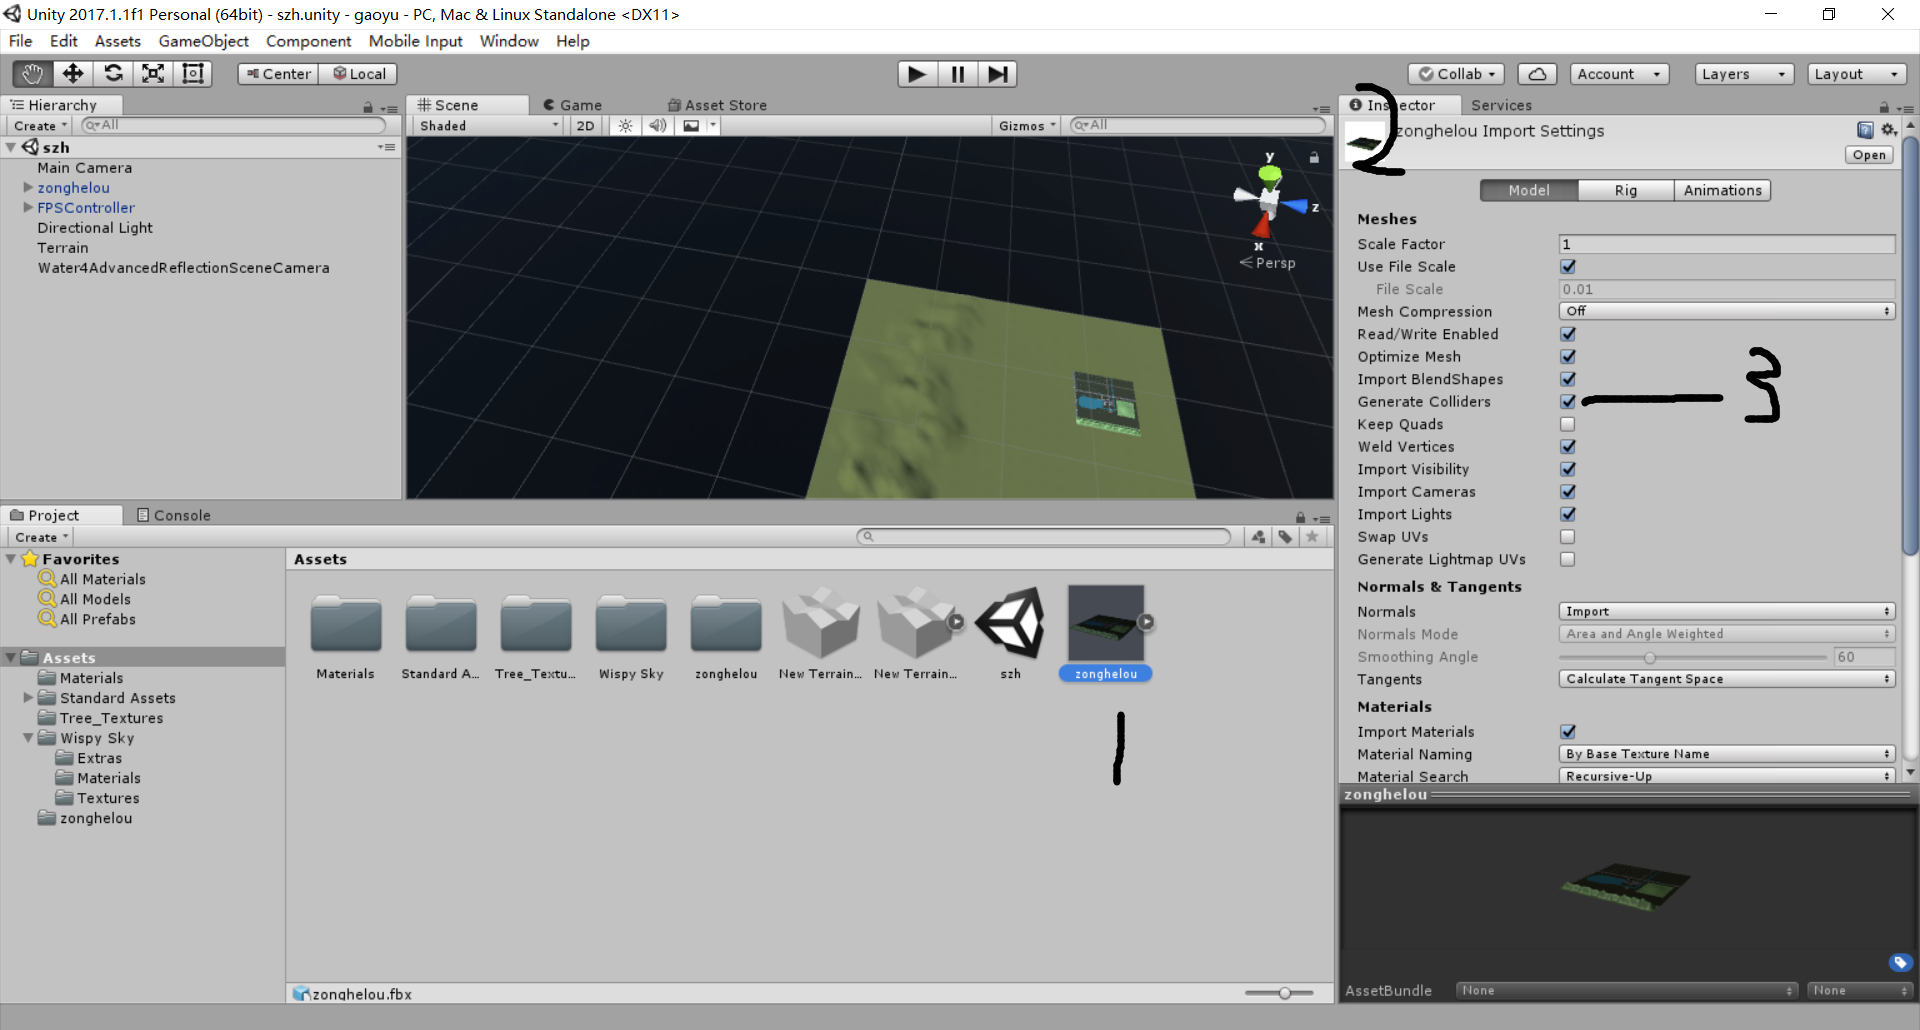Open the Component menu
1920x1030 pixels.
click(x=308, y=41)
